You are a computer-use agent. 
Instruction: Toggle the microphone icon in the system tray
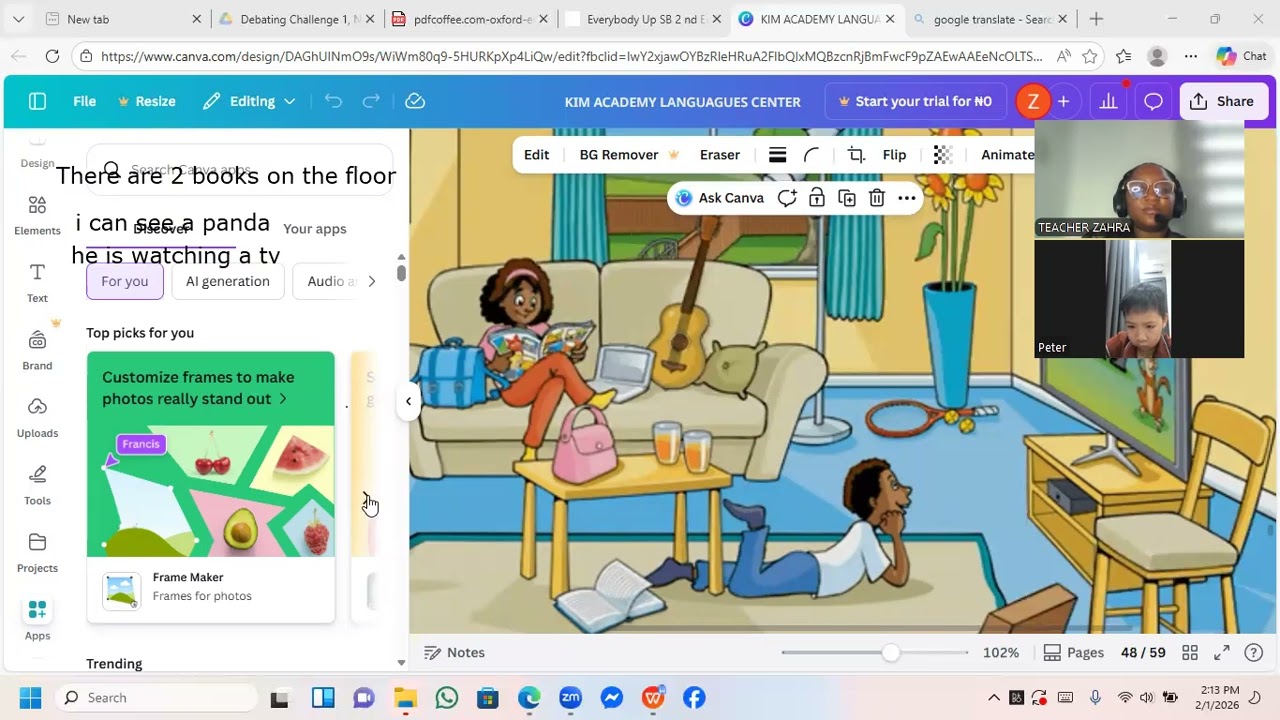point(1095,698)
